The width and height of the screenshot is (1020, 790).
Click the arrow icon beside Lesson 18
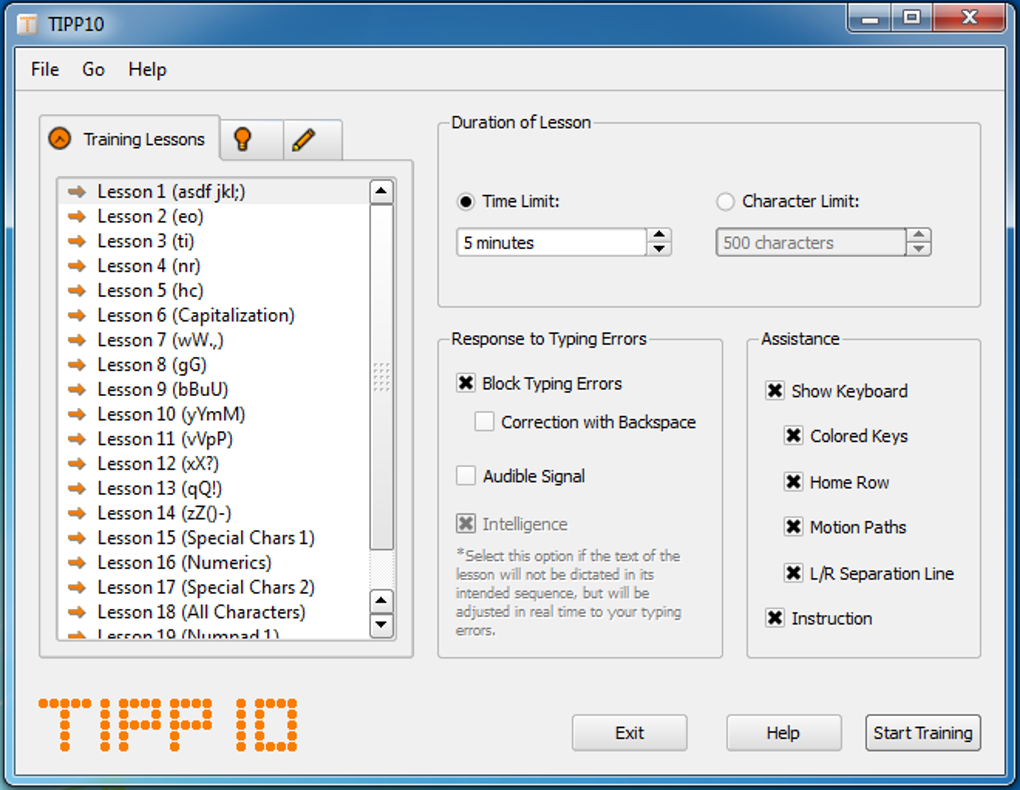[77, 612]
